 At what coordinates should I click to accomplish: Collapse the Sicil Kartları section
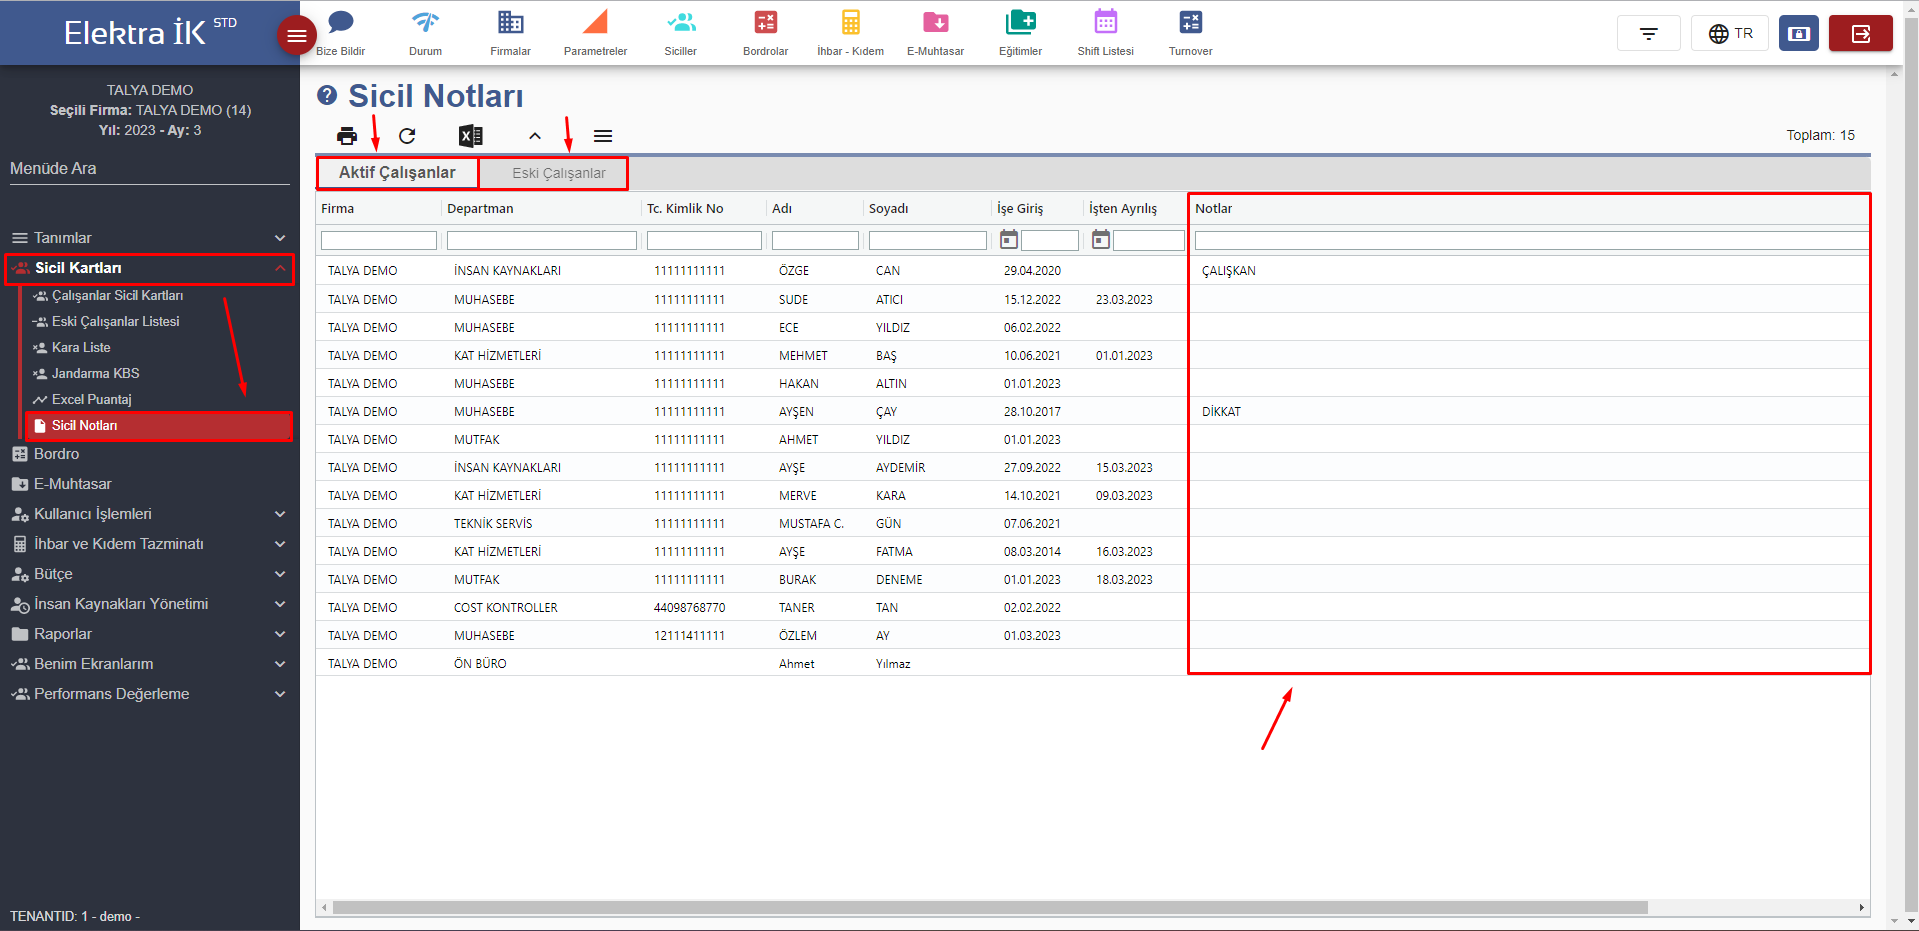tap(150, 268)
